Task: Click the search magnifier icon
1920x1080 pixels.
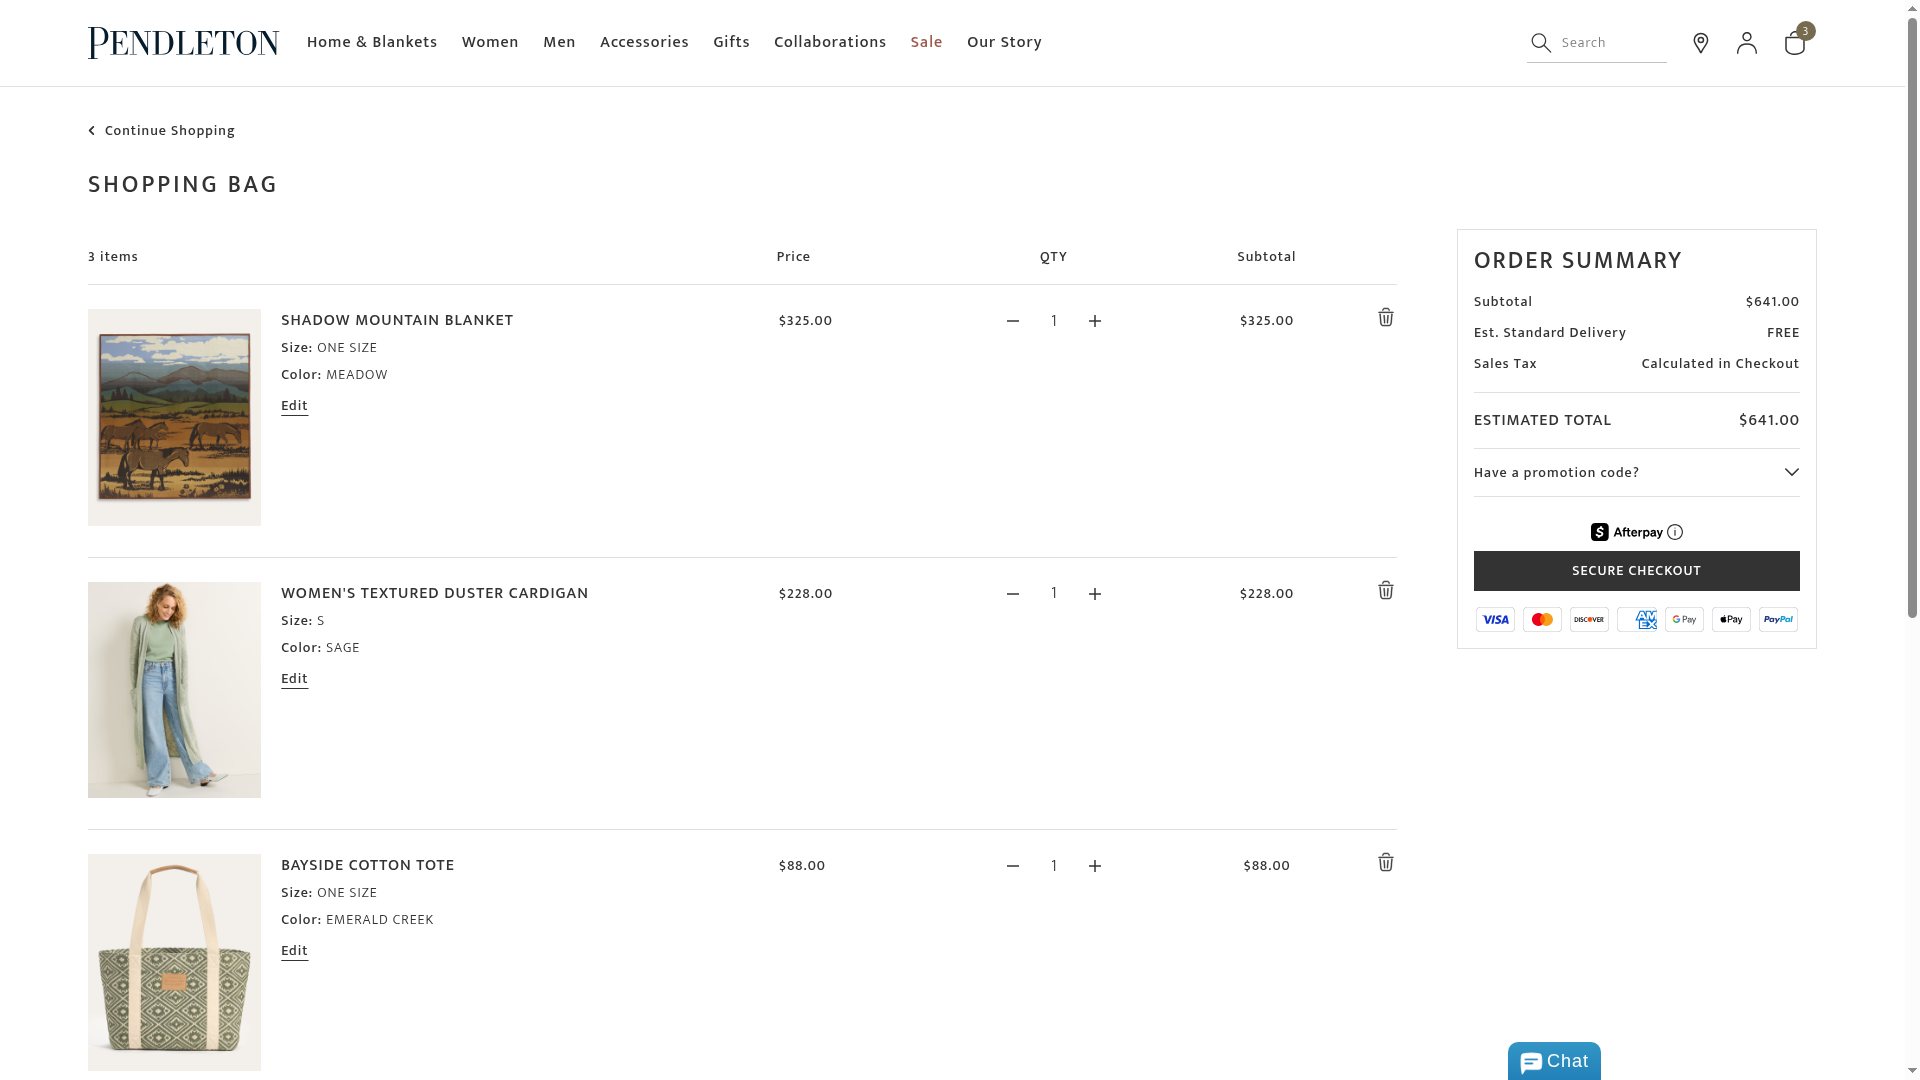Action: (1541, 43)
